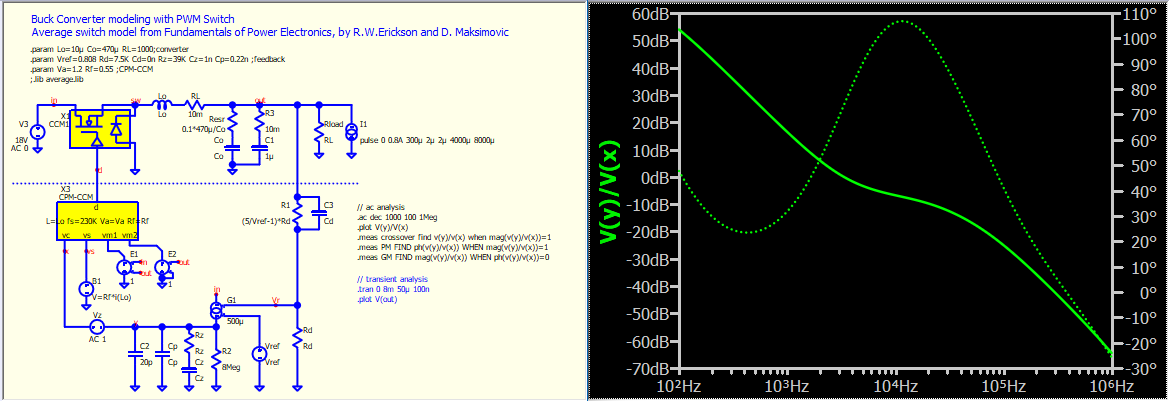
Task: Click the E2 dependent source symbol
Action: pyautogui.click(x=163, y=267)
